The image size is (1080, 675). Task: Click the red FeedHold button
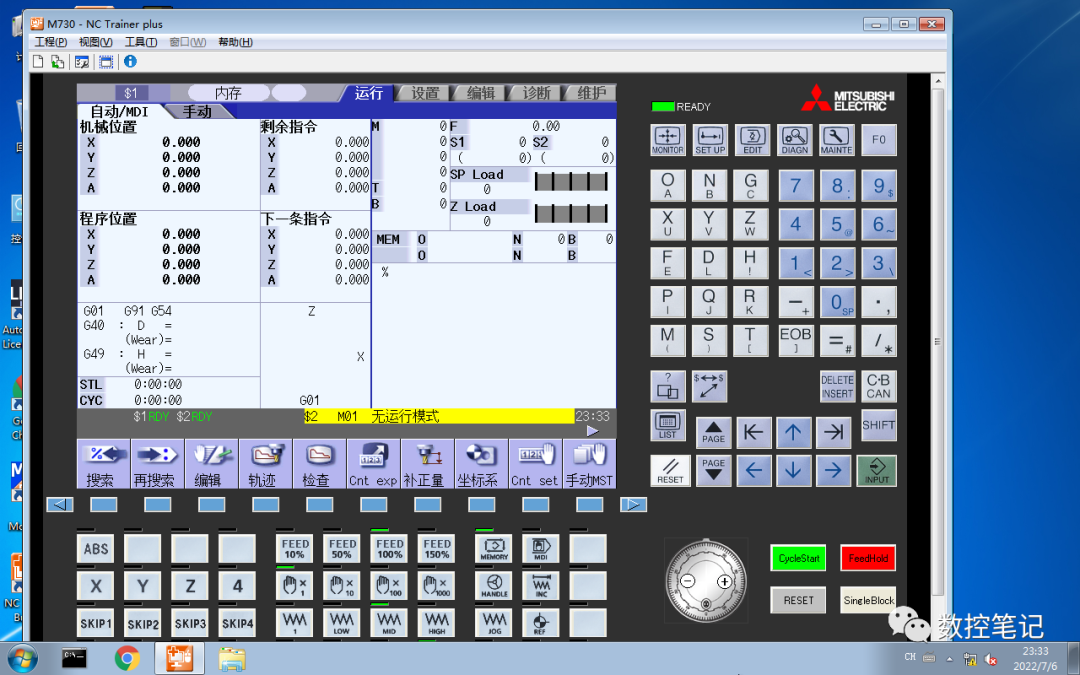click(x=868, y=558)
